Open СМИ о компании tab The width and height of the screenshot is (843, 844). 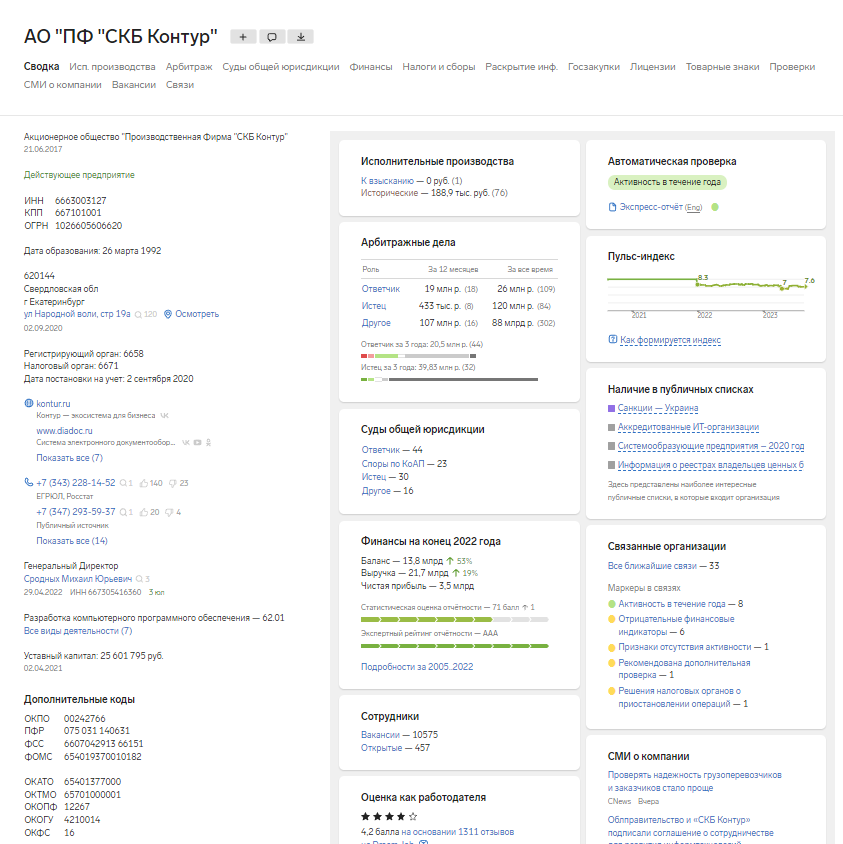(62, 85)
